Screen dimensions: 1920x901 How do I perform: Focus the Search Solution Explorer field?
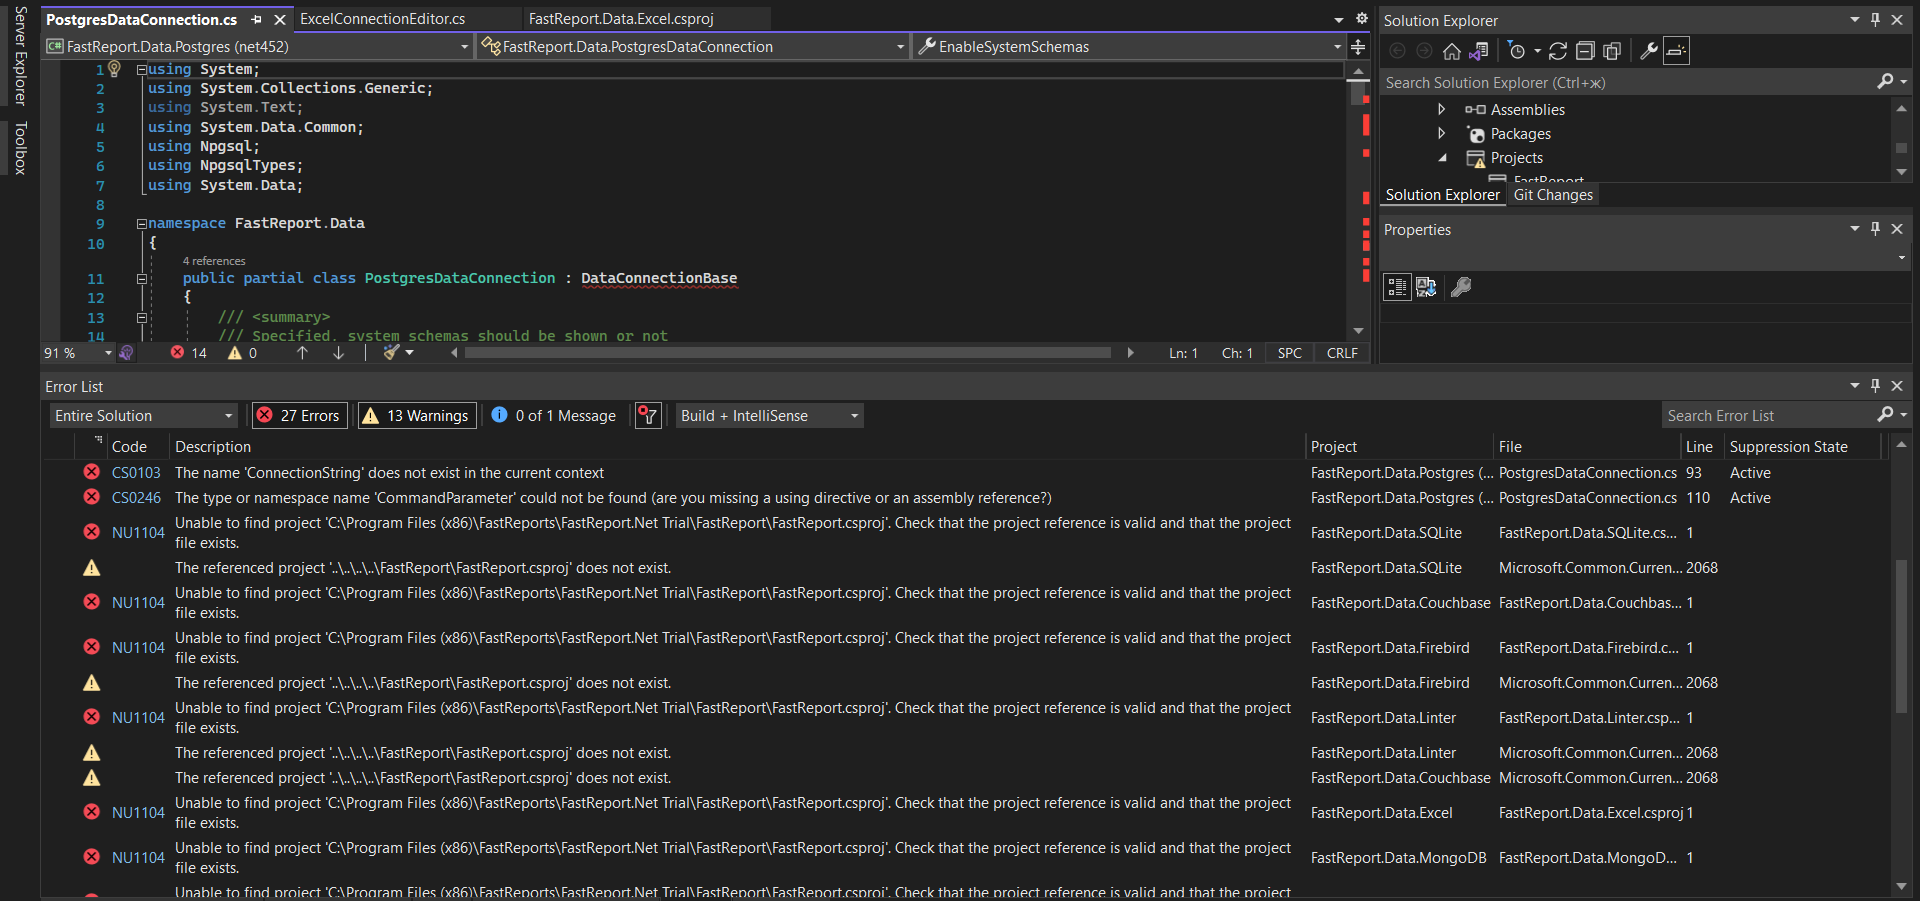tap(1630, 83)
